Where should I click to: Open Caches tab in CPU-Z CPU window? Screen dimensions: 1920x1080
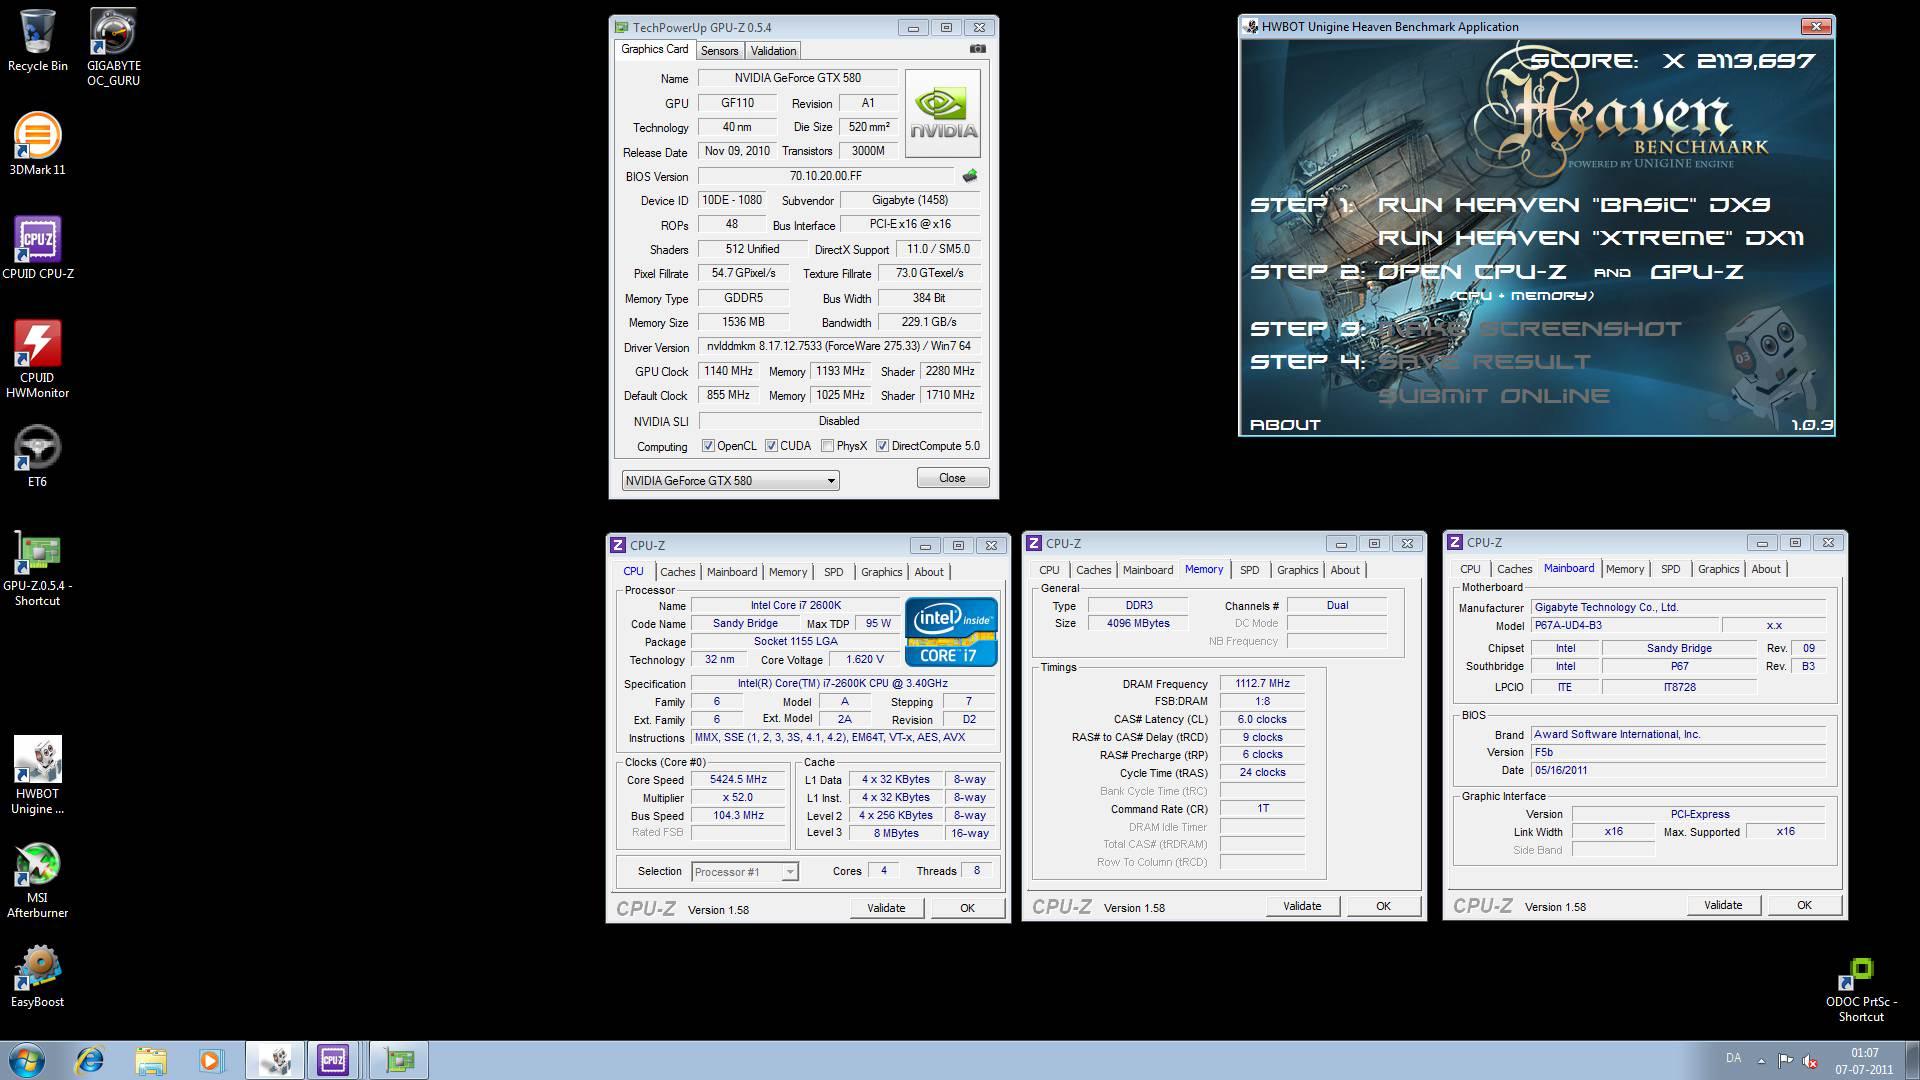click(677, 572)
